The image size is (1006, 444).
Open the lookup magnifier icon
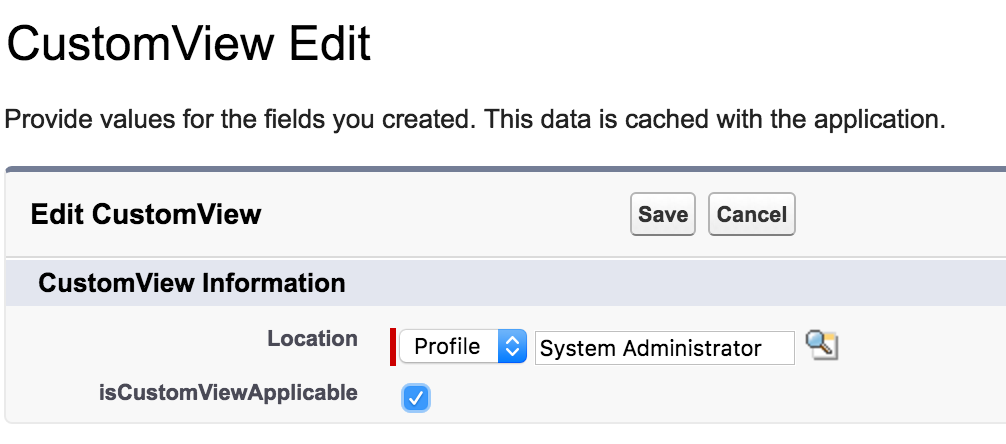(x=821, y=346)
